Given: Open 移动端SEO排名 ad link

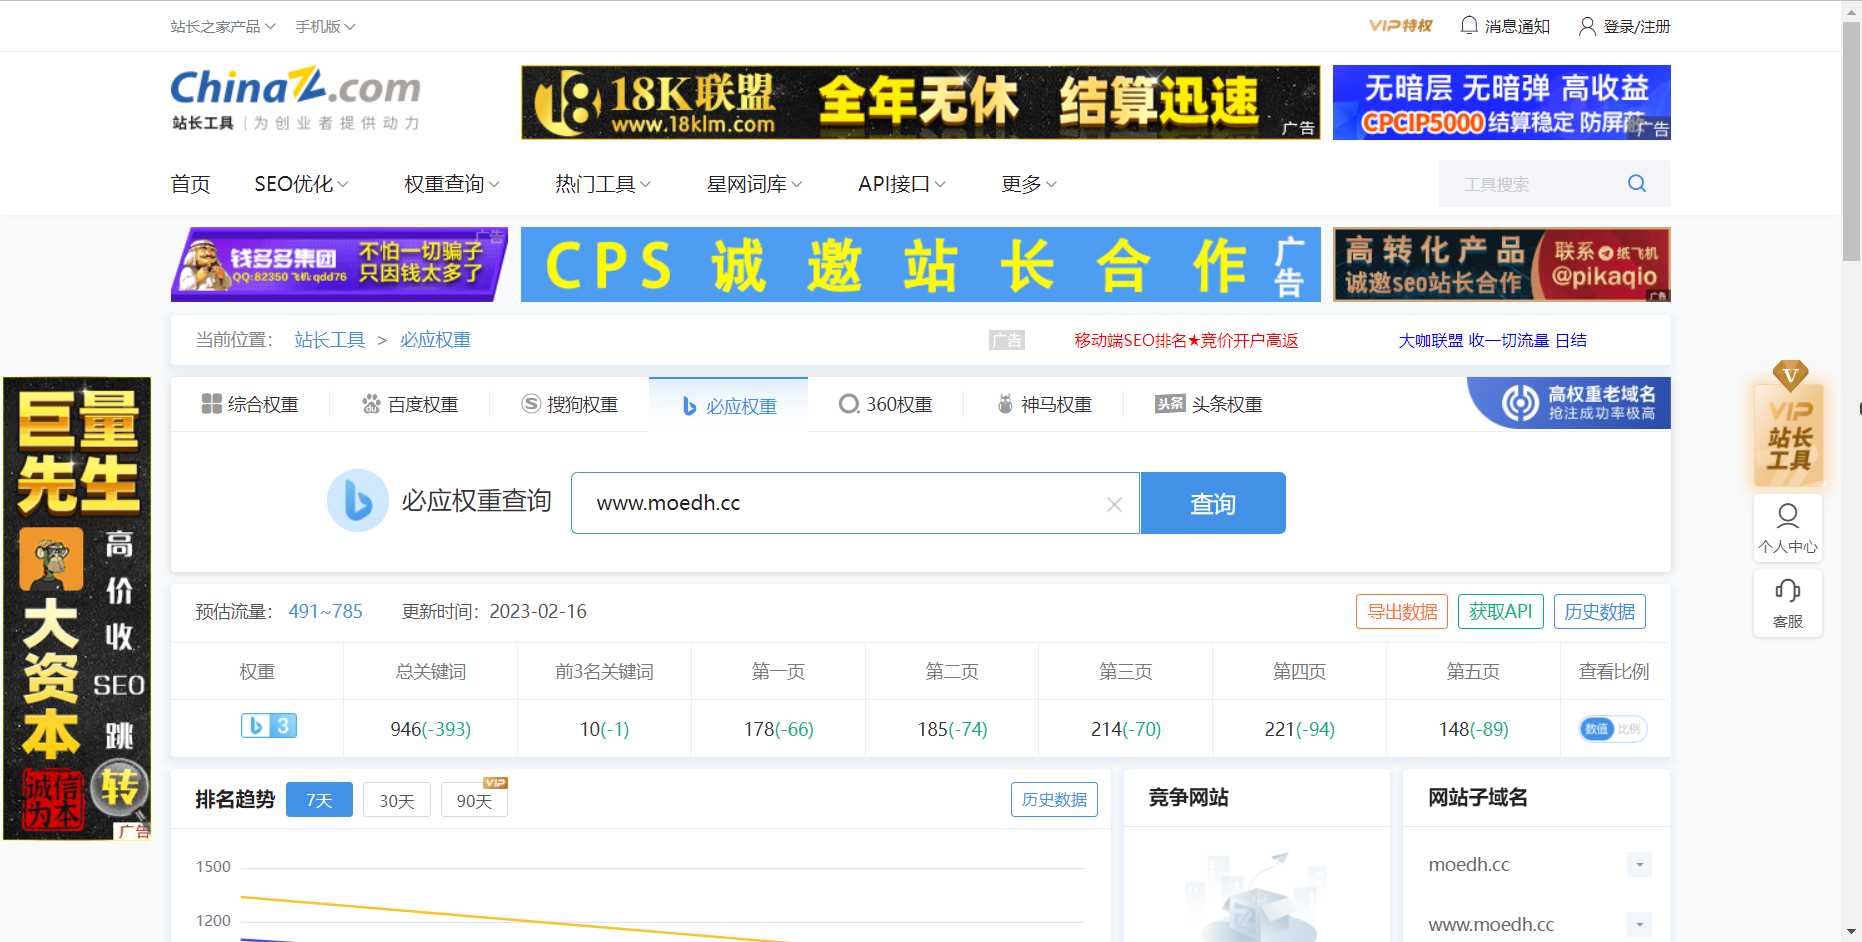Looking at the screenshot, I should pyautogui.click(x=1187, y=340).
